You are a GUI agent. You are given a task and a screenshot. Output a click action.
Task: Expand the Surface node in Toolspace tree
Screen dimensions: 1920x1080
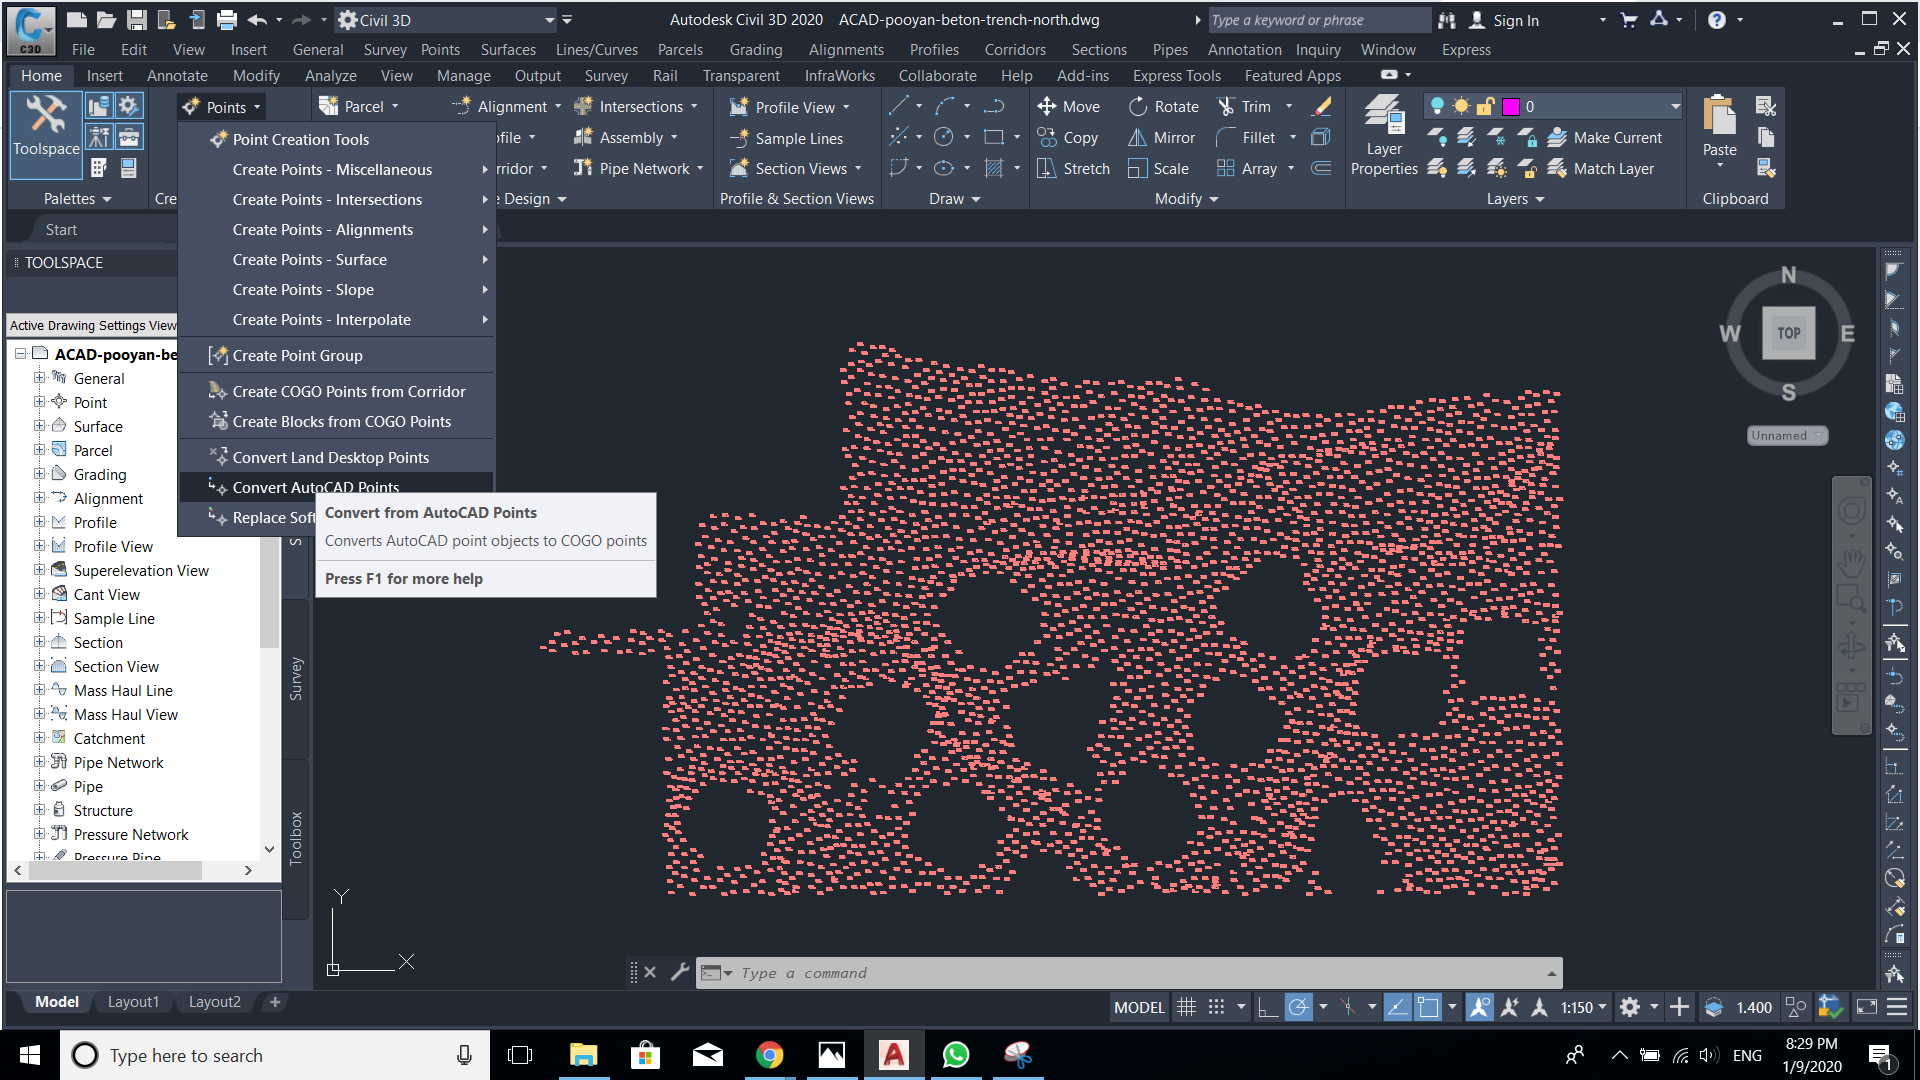point(39,426)
